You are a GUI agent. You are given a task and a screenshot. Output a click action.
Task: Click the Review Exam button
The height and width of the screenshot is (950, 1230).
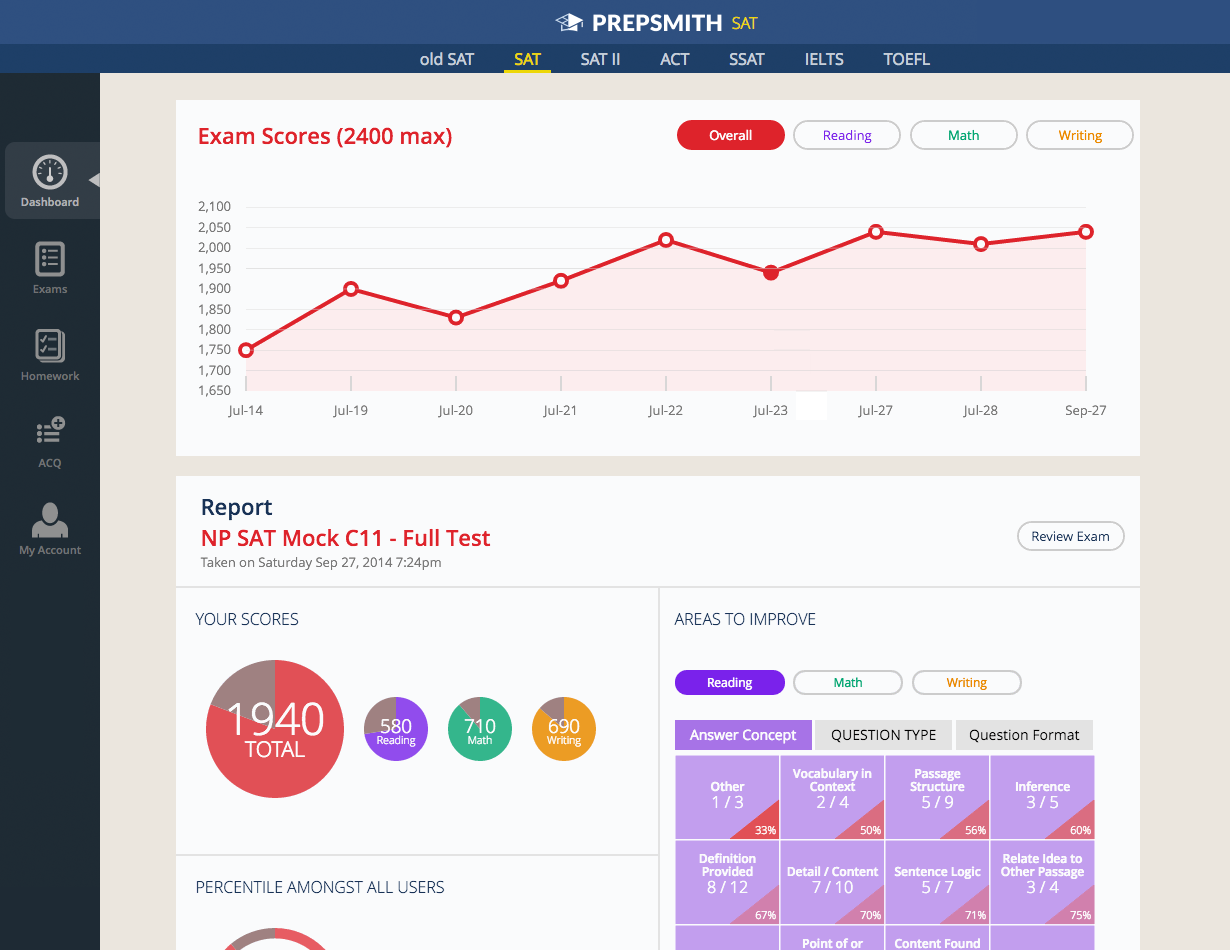1071,536
